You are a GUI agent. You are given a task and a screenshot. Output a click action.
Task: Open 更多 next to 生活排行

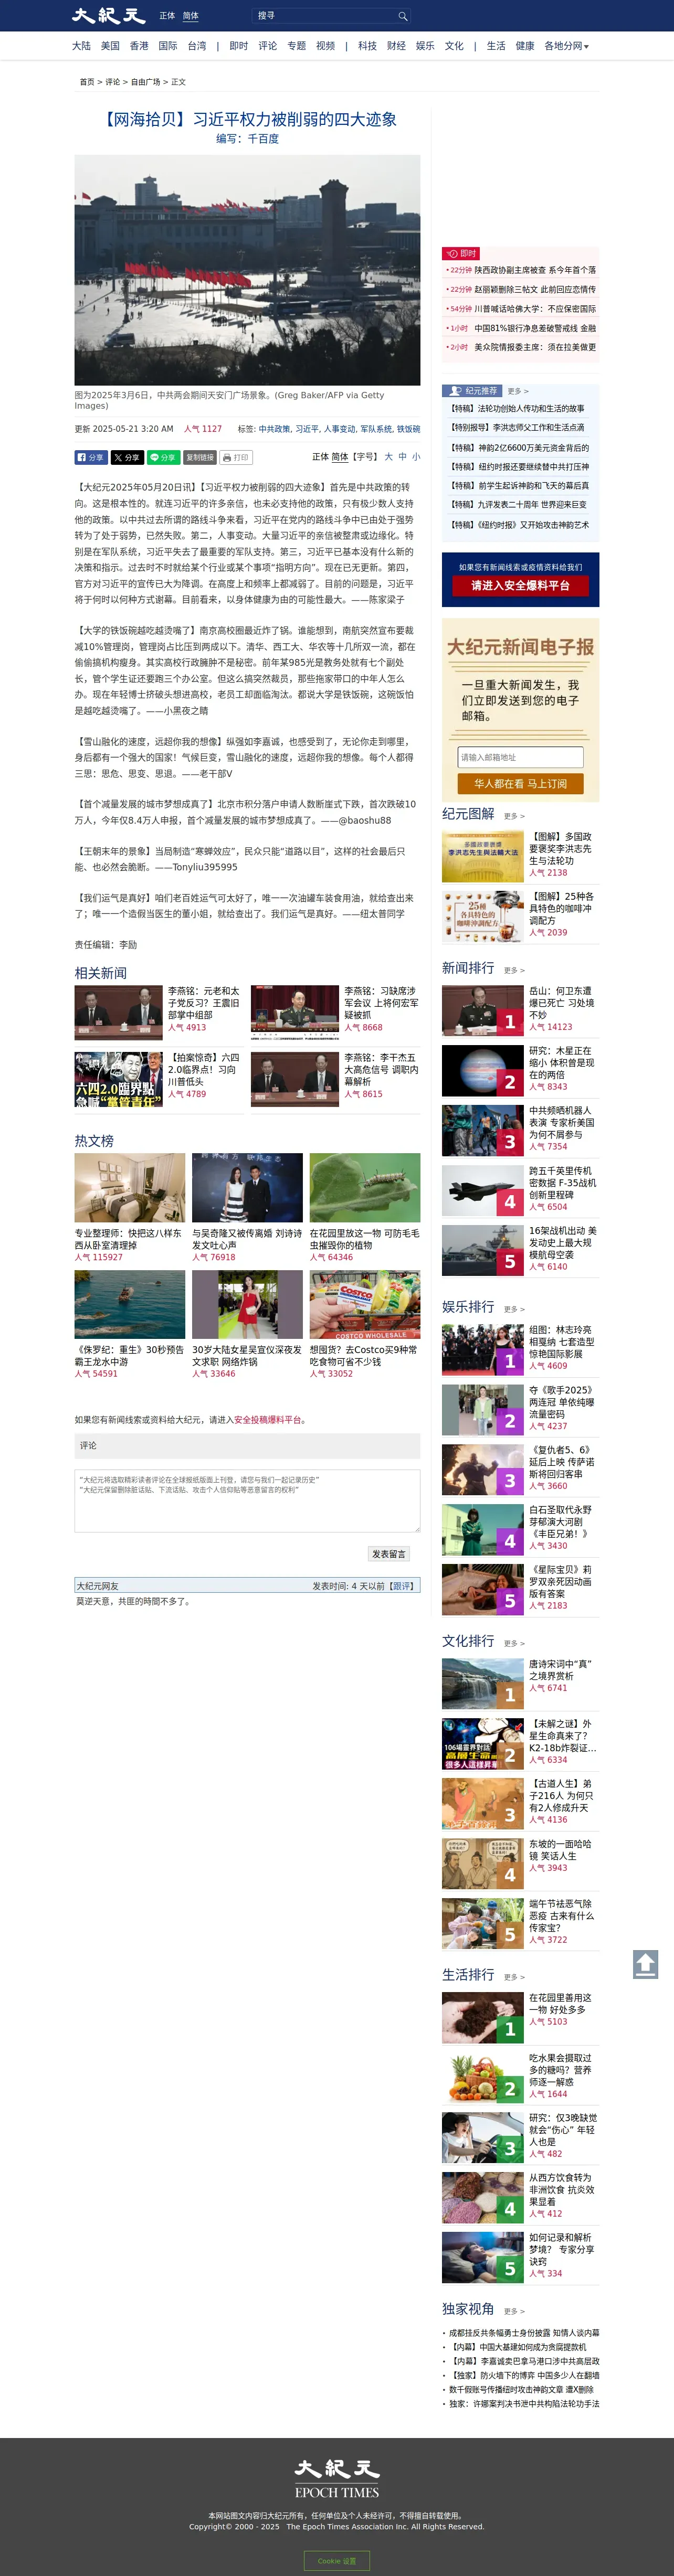coord(514,1977)
